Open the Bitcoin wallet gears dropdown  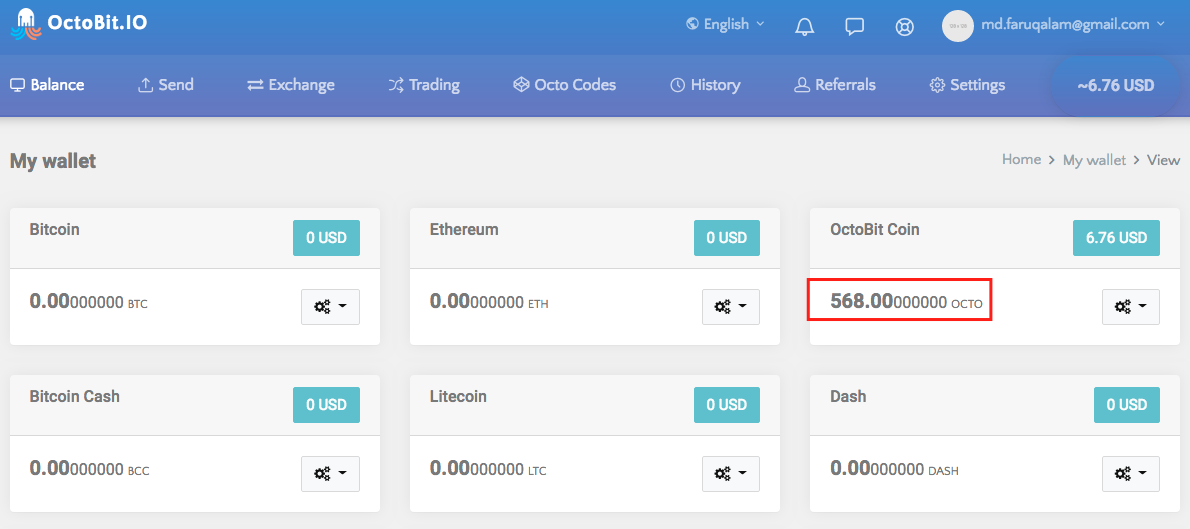pyautogui.click(x=330, y=307)
